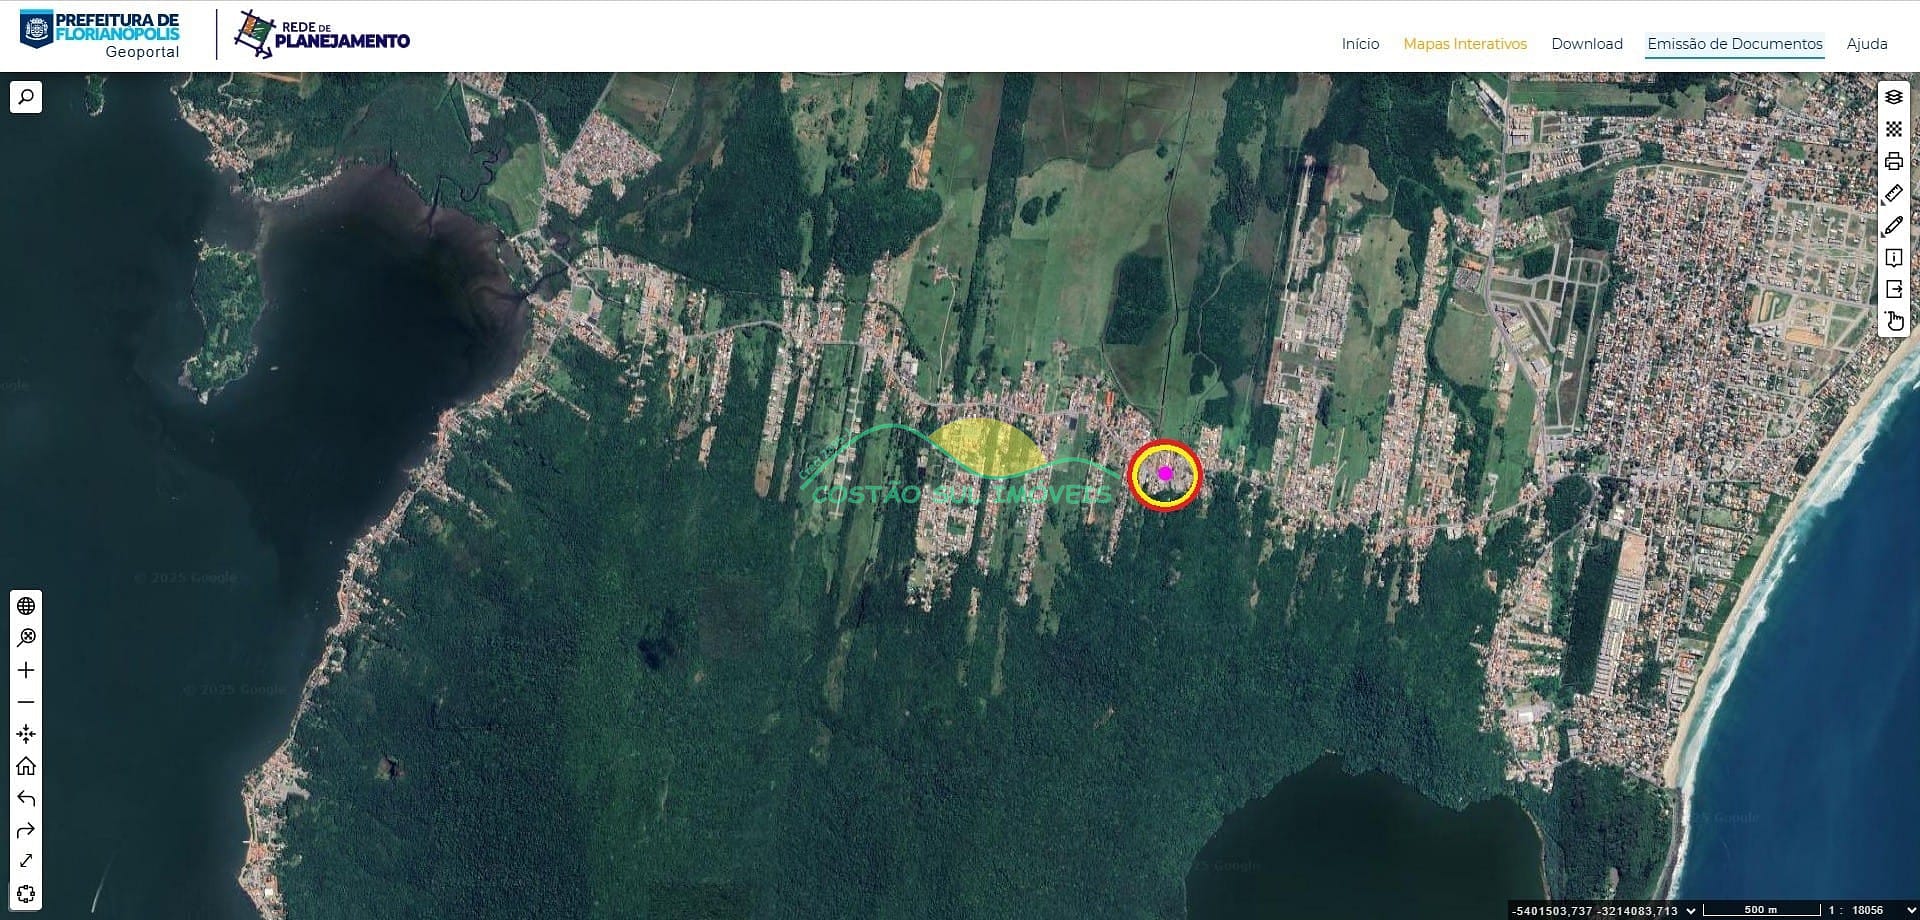Screen dimensions: 1920x920
Task: Activate the pointing hand select tool
Action: 1894,321
